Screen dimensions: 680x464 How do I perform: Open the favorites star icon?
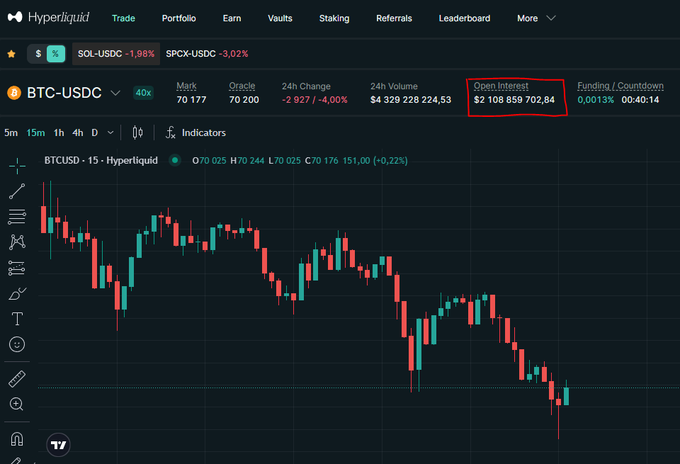11,54
